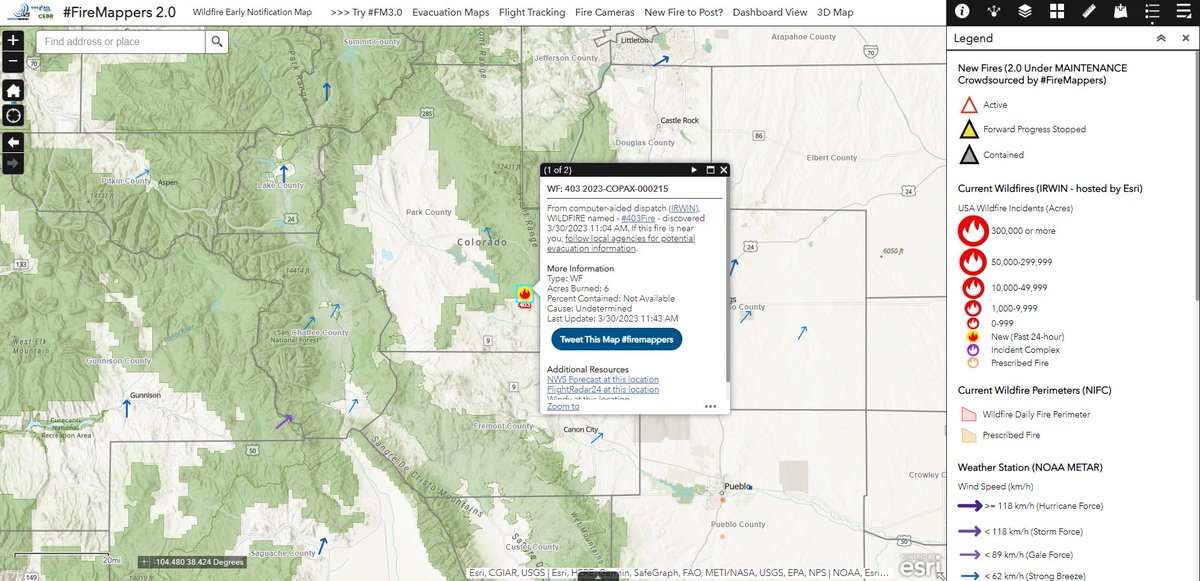Click Tweet This Map #firemappers button
Image resolution: width=1200 pixels, height=581 pixels.
click(x=616, y=339)
